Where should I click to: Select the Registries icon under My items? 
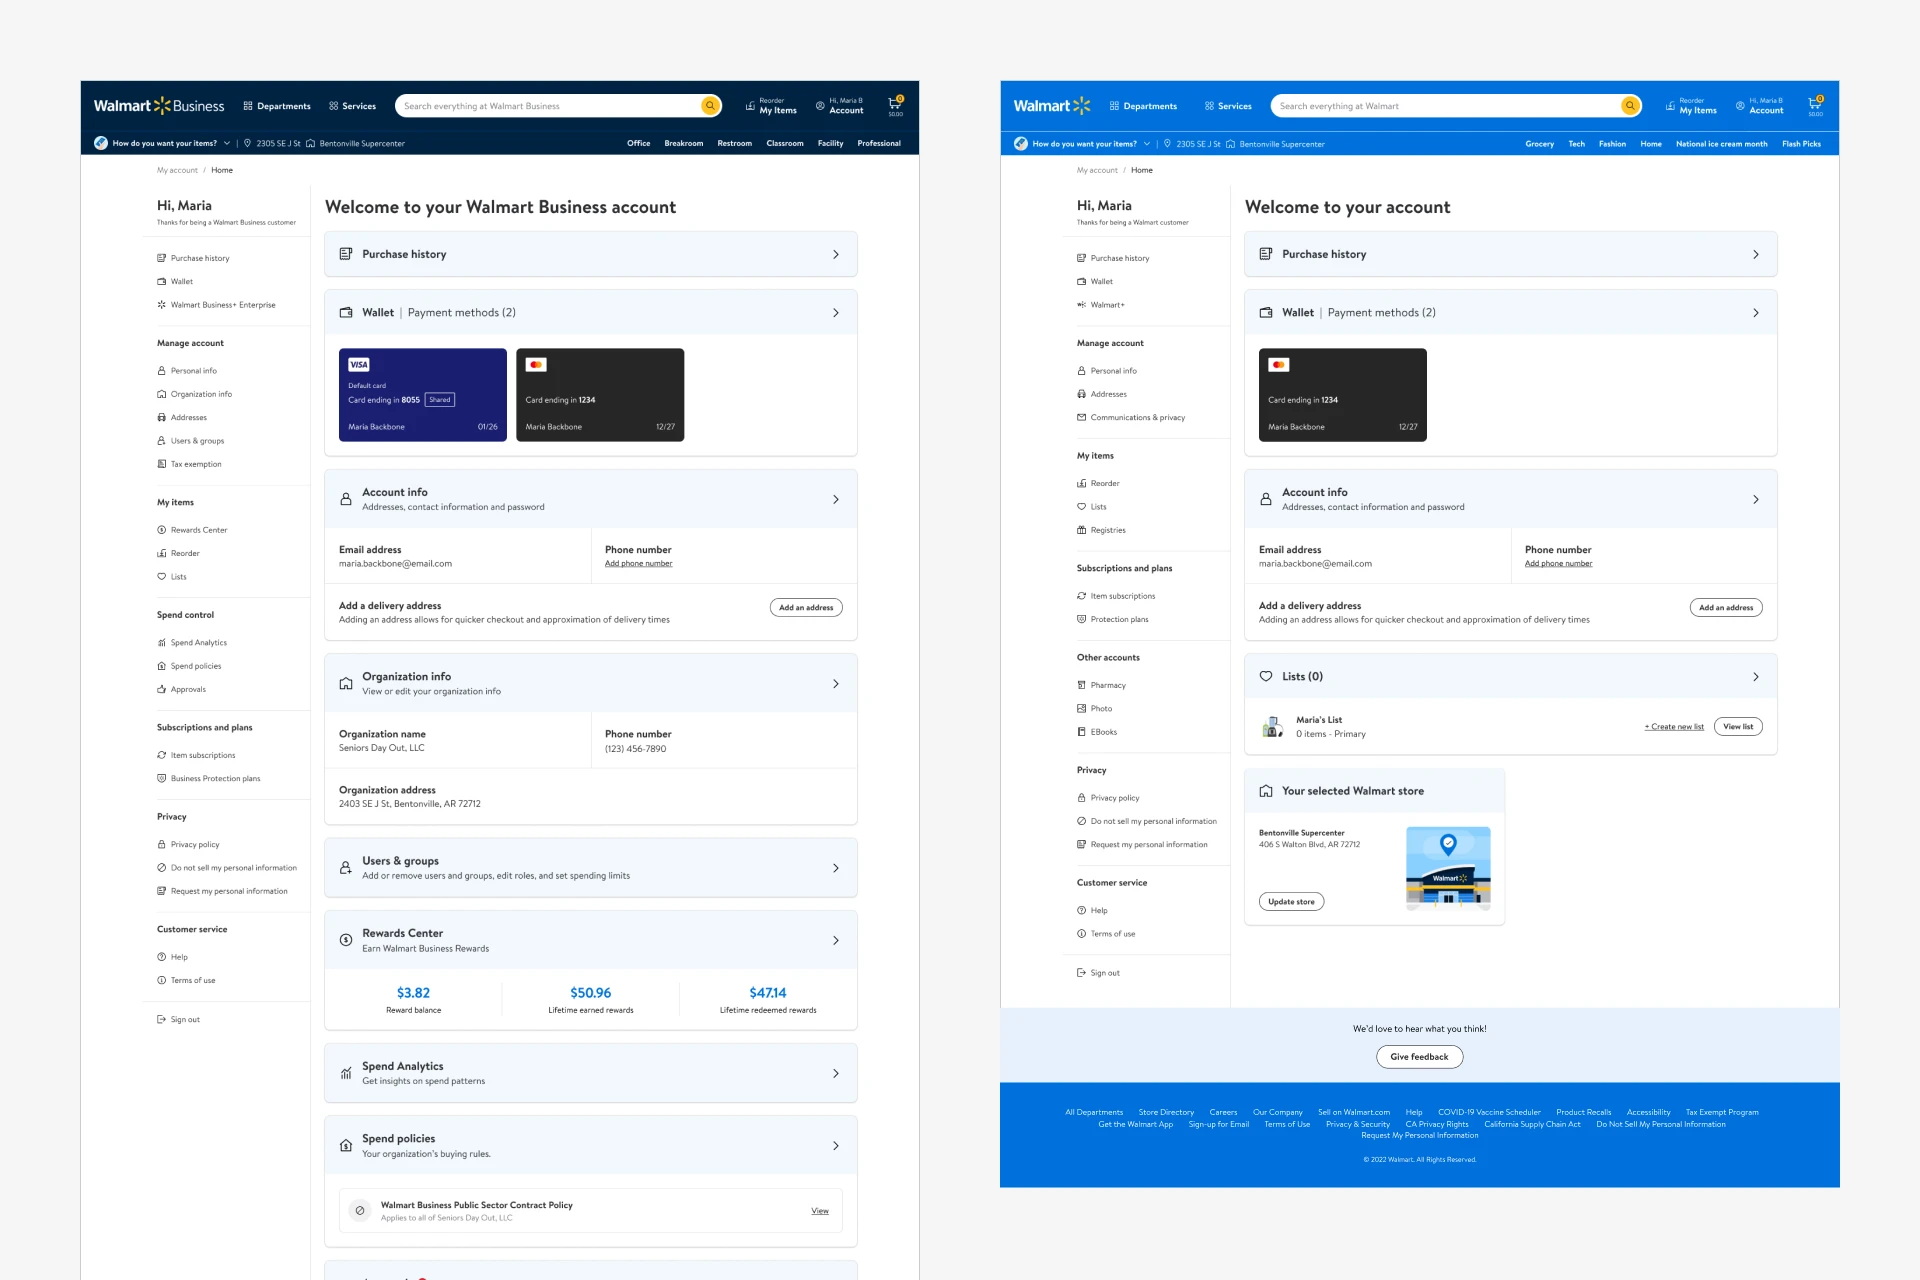pos(1082,530)
